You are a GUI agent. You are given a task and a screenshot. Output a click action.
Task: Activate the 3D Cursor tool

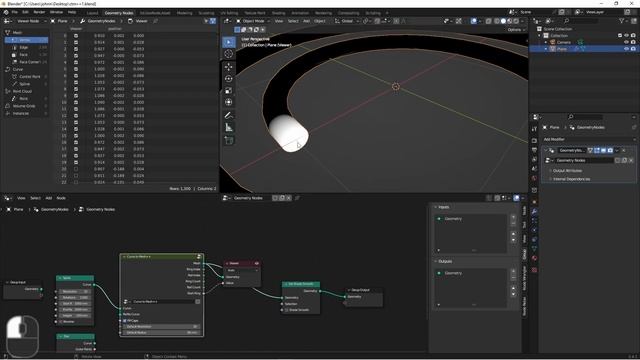coord(229,53)
